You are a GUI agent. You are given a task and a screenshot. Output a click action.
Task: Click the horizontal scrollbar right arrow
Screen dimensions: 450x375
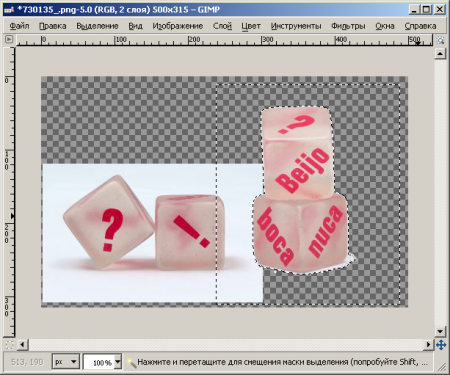(x=429, y=344)
